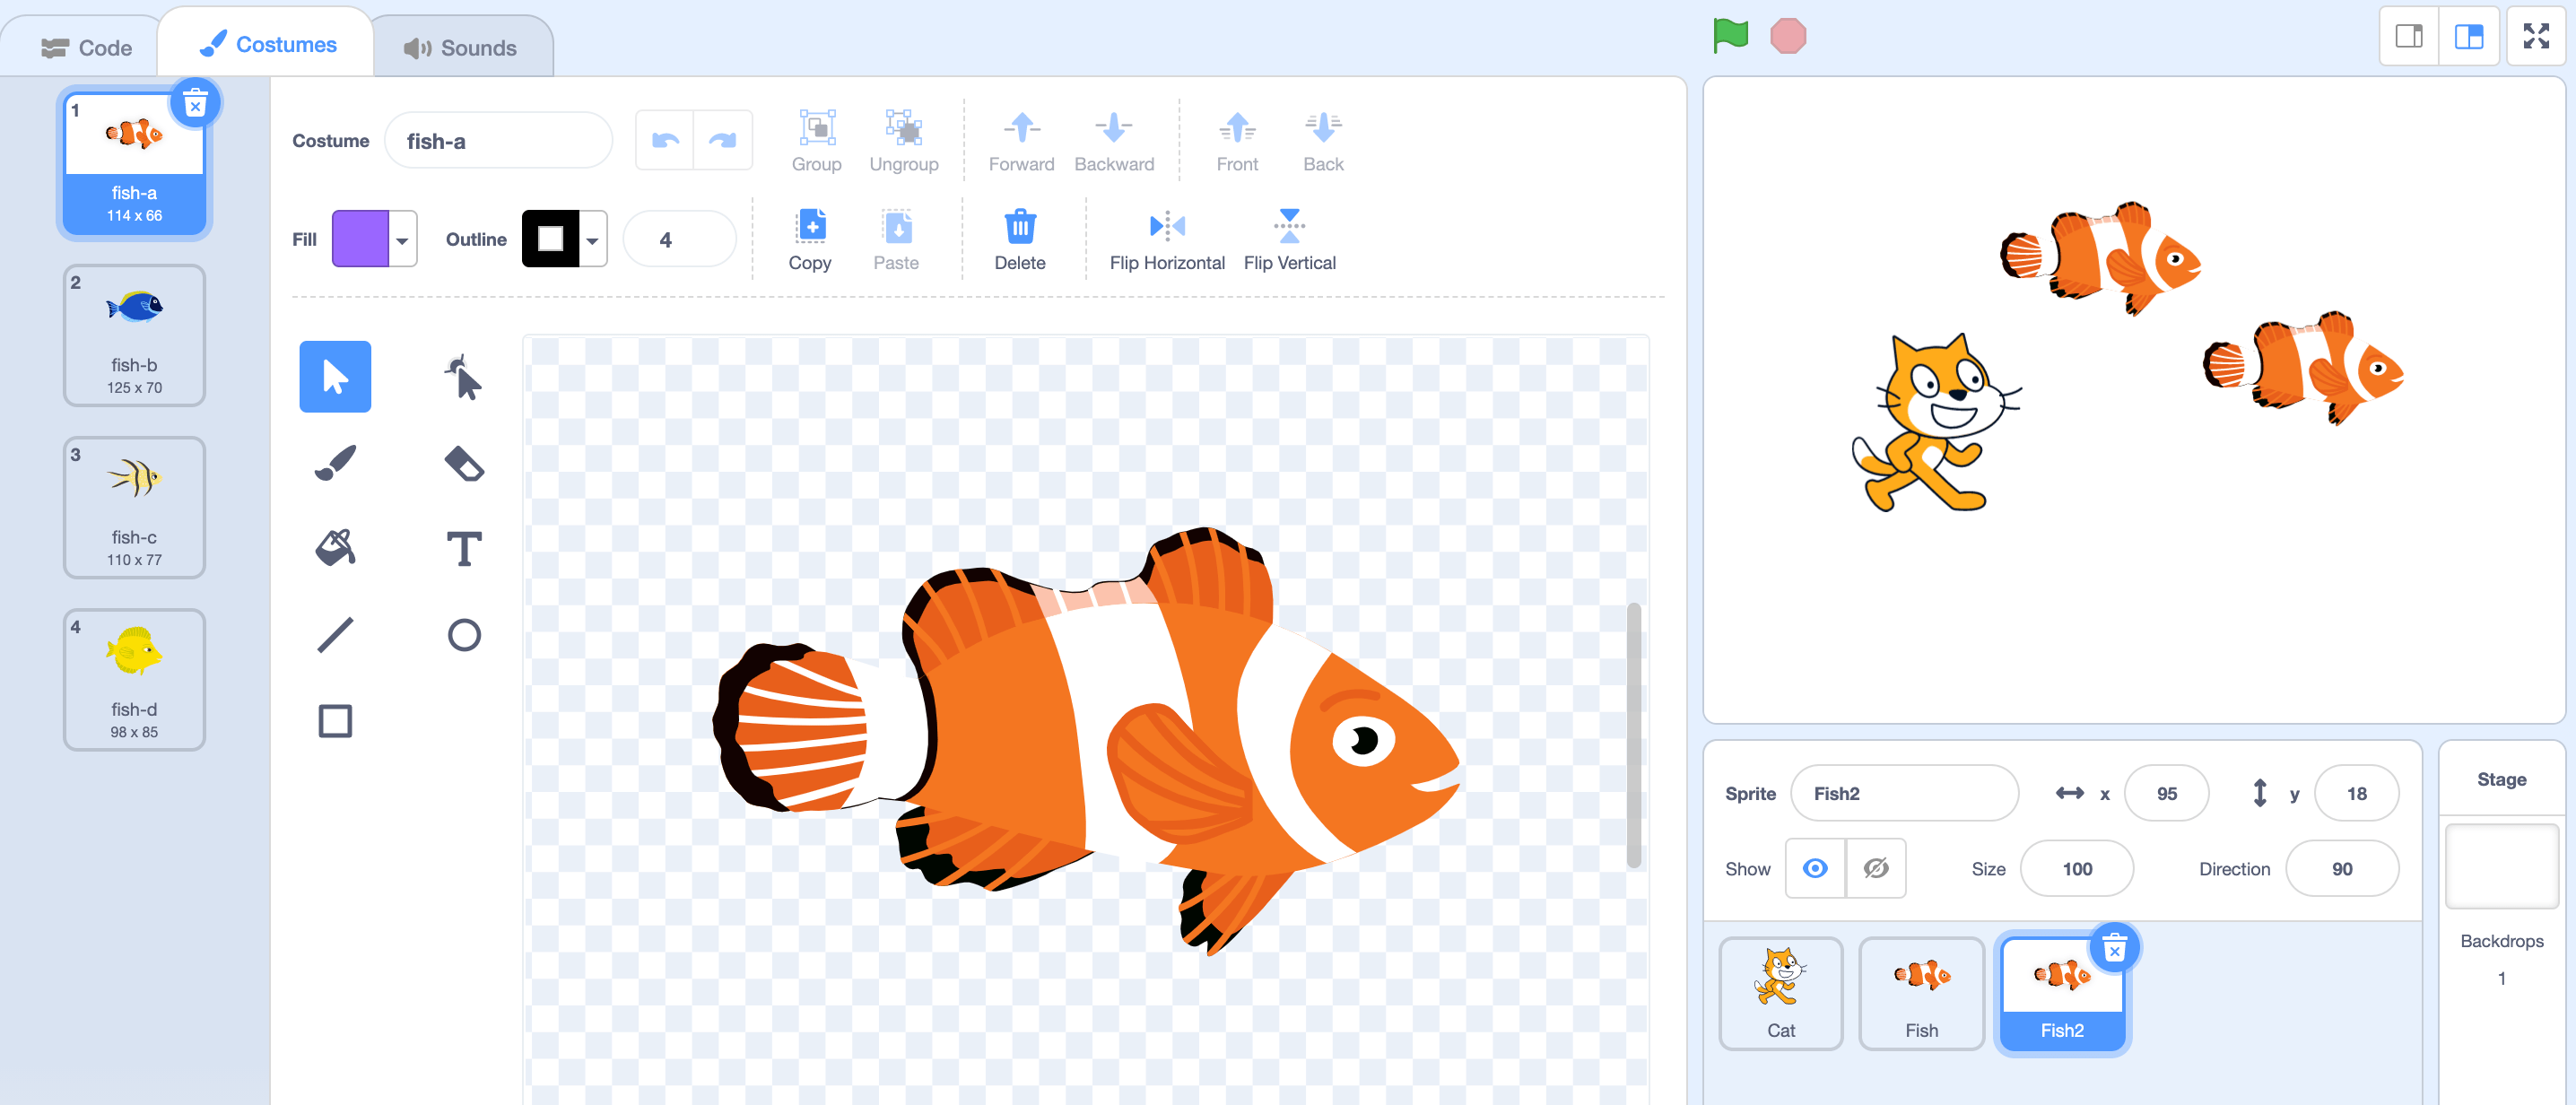The height and width of the screenshot is (1105, 2576).
Task: Open the Outline color dropdown
Action: click(591, 239)
